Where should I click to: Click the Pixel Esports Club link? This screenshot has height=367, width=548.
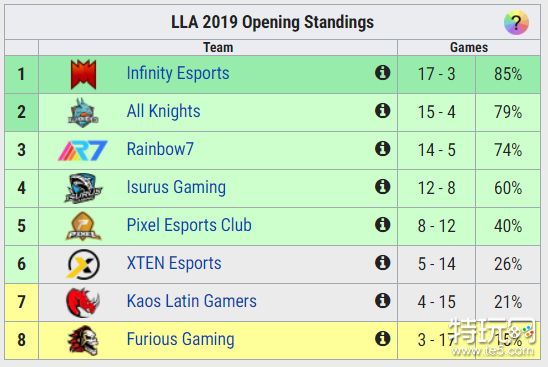pyautogui.click(x=189, y=225)
